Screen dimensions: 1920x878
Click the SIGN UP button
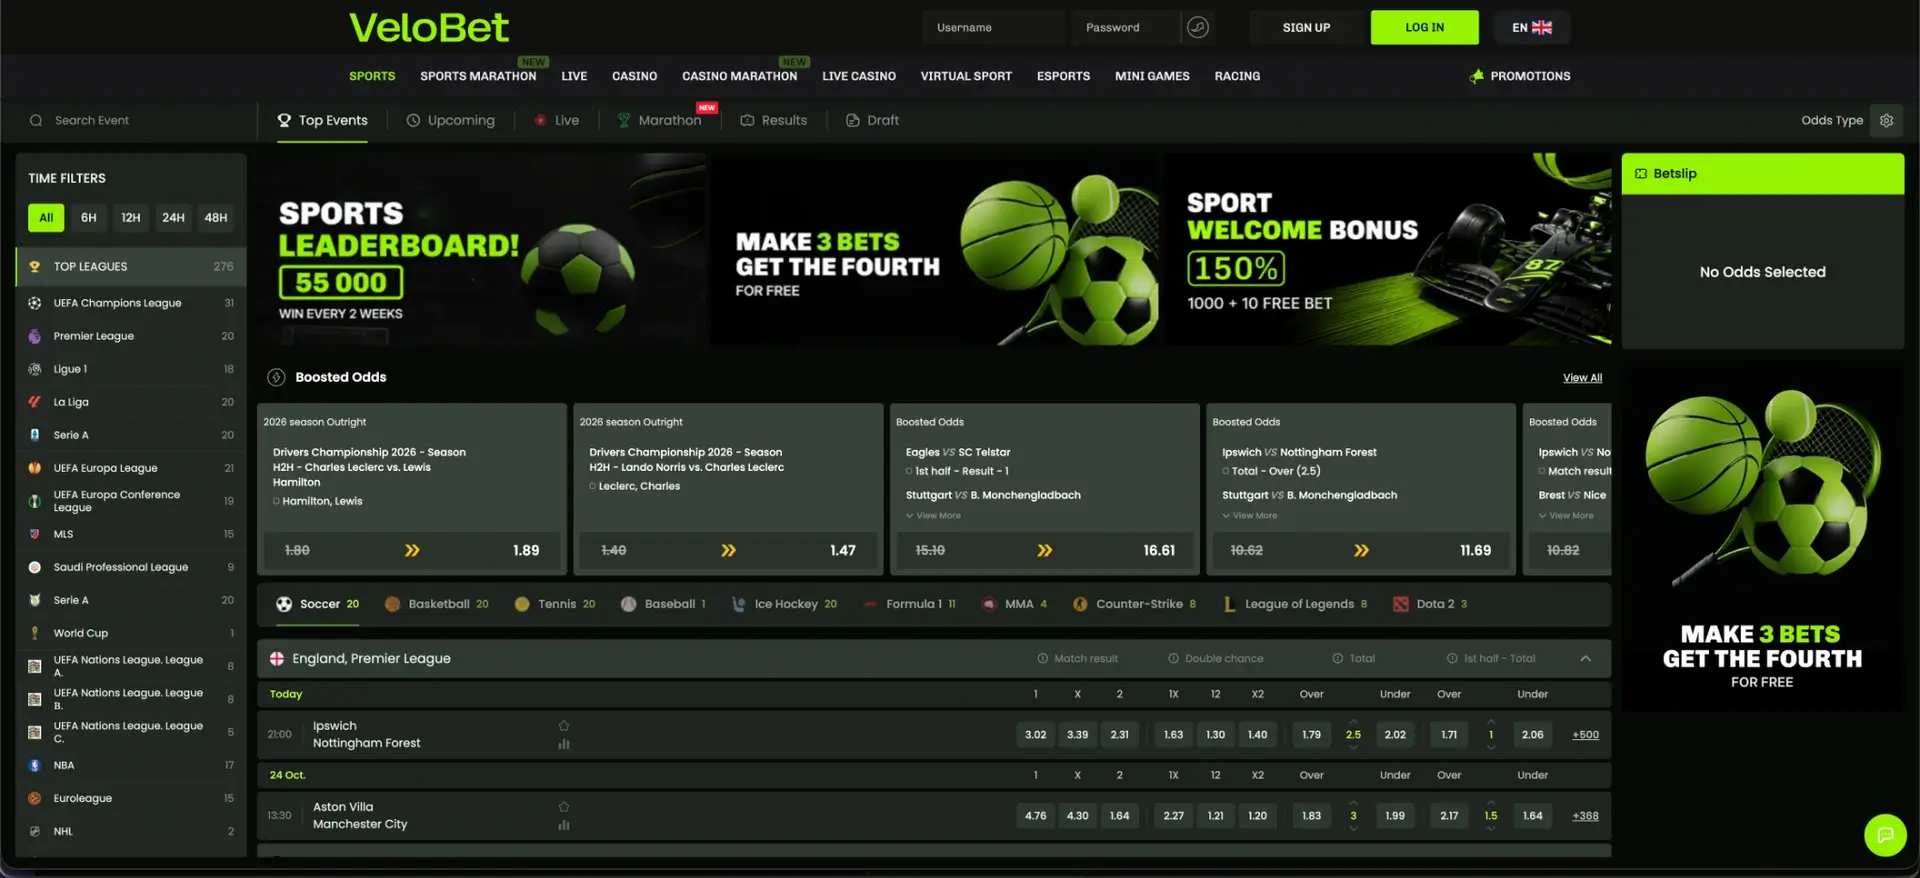pos(1306,27)
